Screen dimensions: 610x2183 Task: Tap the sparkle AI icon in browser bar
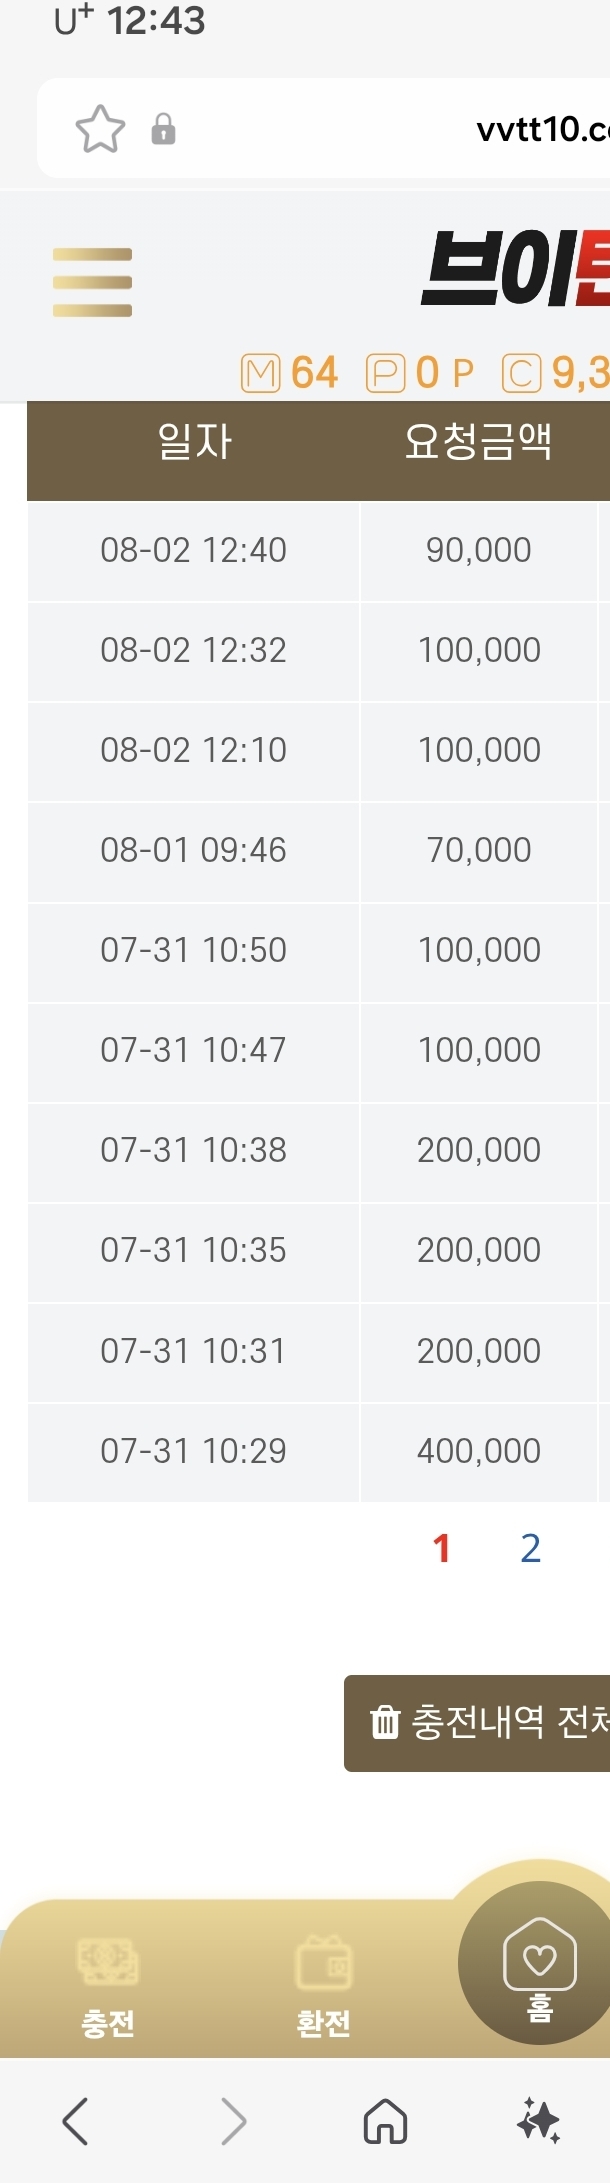tap(539, 2120)
